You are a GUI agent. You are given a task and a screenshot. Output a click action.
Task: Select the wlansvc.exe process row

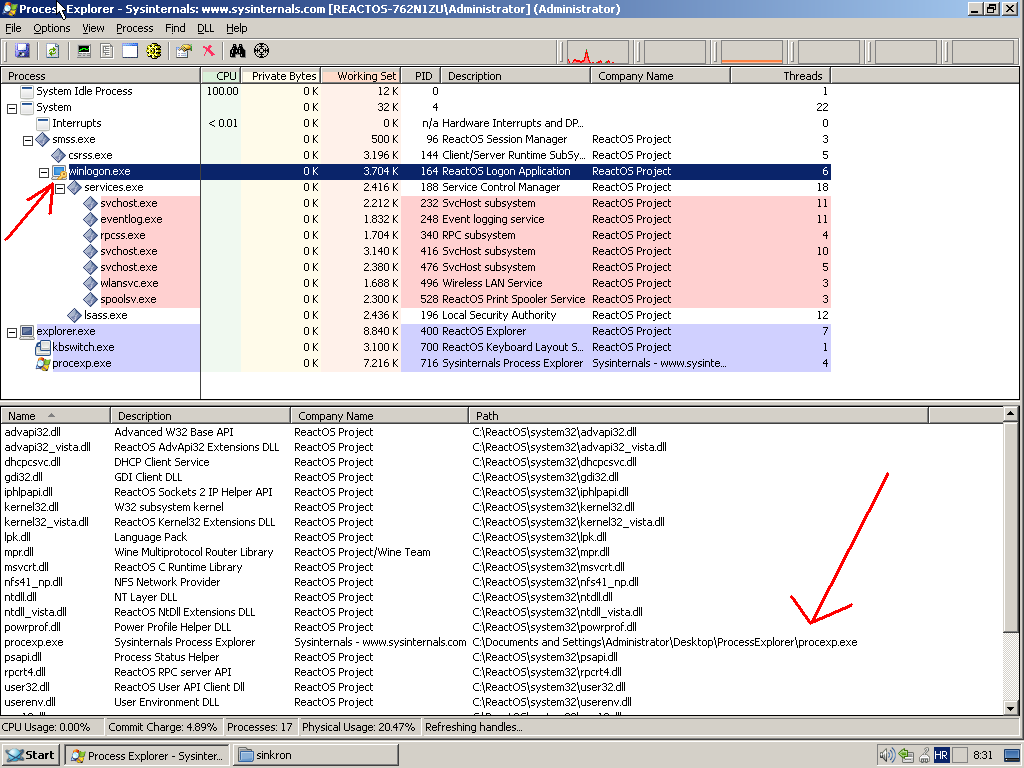(415, 283)
